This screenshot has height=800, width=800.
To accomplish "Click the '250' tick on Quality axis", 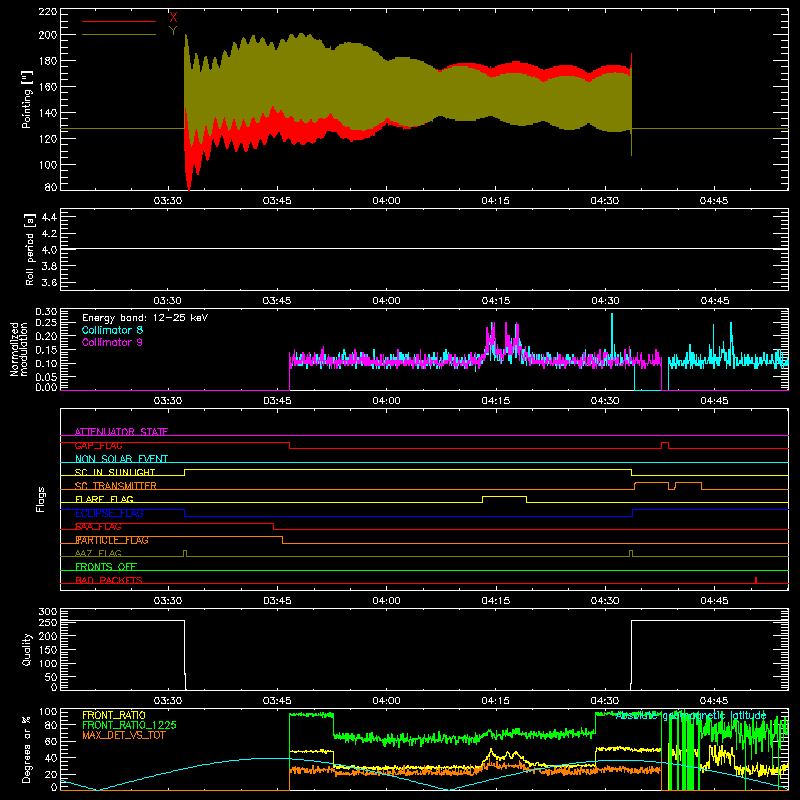I will click(48, 623).
